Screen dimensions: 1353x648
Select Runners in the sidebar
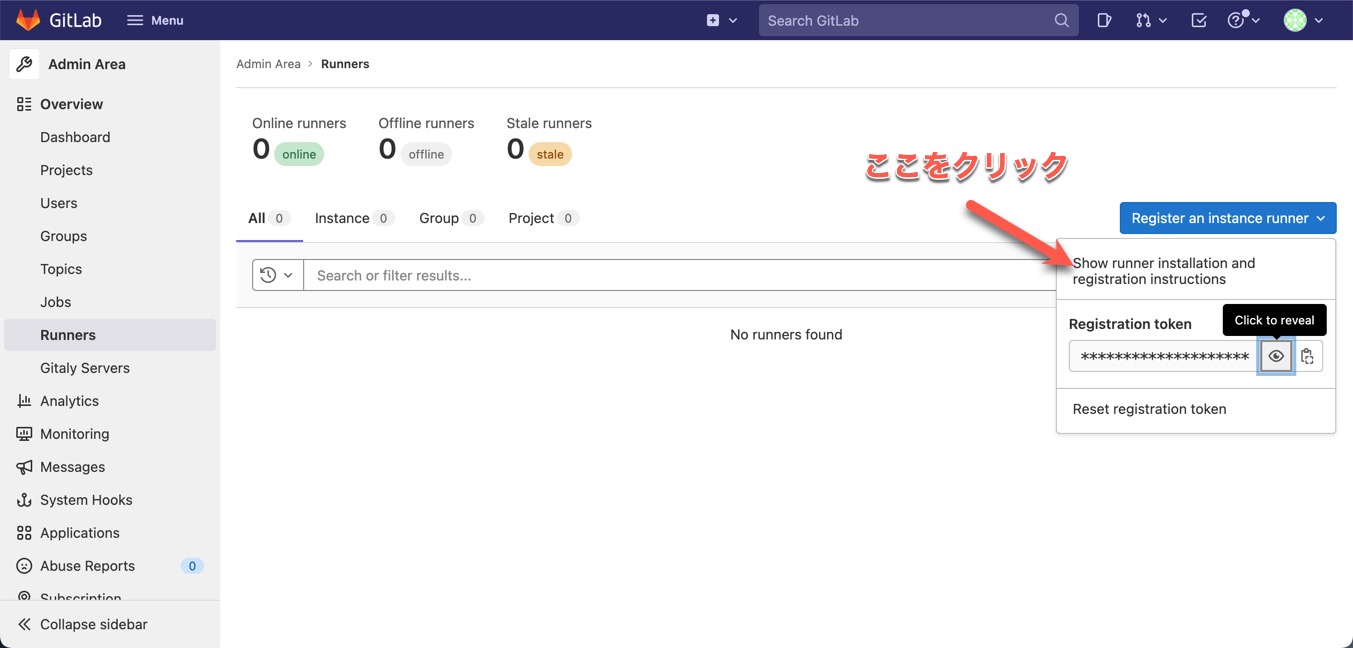pyautogui.click(x=110, y=335)
